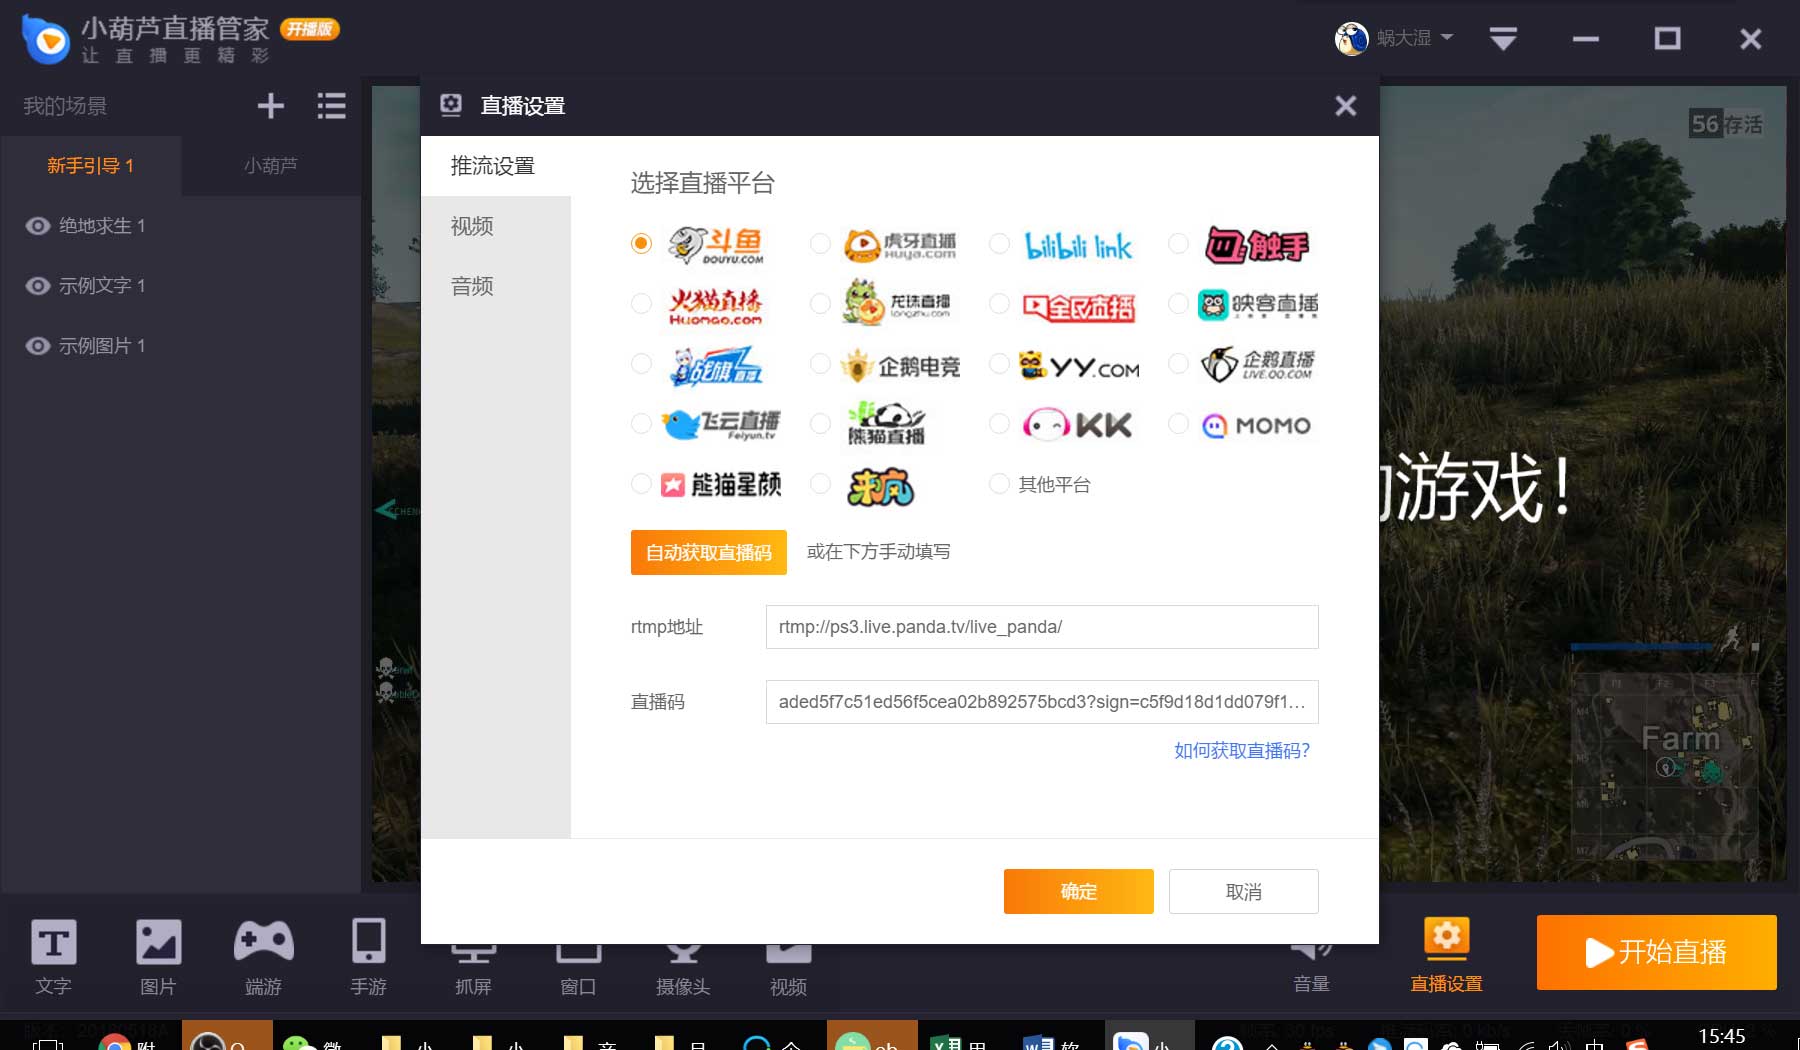Select the 龙珠直播 platform radio button
Image resolution: width=1800 pixels, height=1050 pixels.
pyautogui.click(x=820, y=303)
